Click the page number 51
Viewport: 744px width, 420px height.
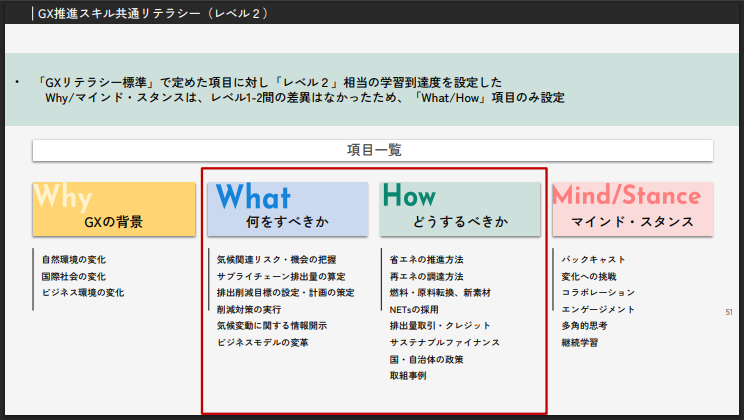click(729, 313)
